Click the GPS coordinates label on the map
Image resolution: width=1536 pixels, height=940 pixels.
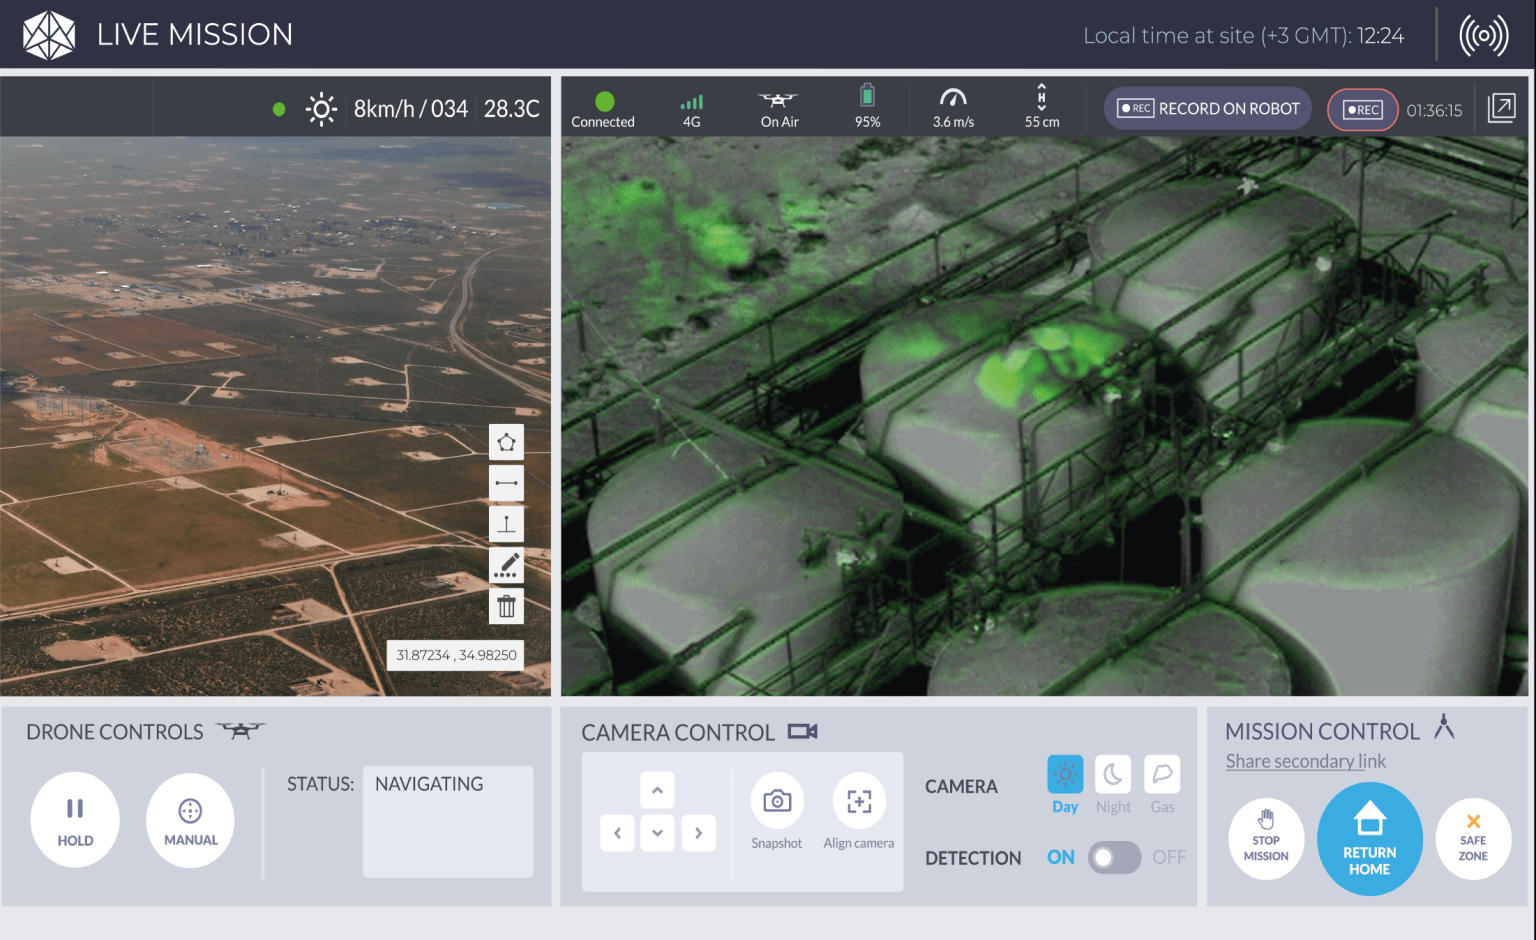point(455,655)
